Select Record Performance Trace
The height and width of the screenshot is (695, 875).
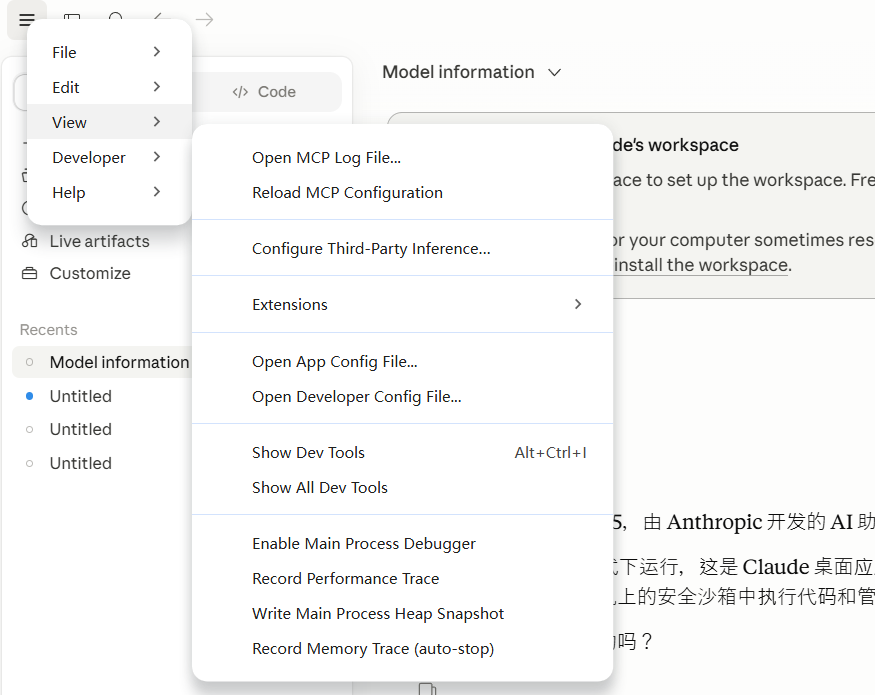402,578
